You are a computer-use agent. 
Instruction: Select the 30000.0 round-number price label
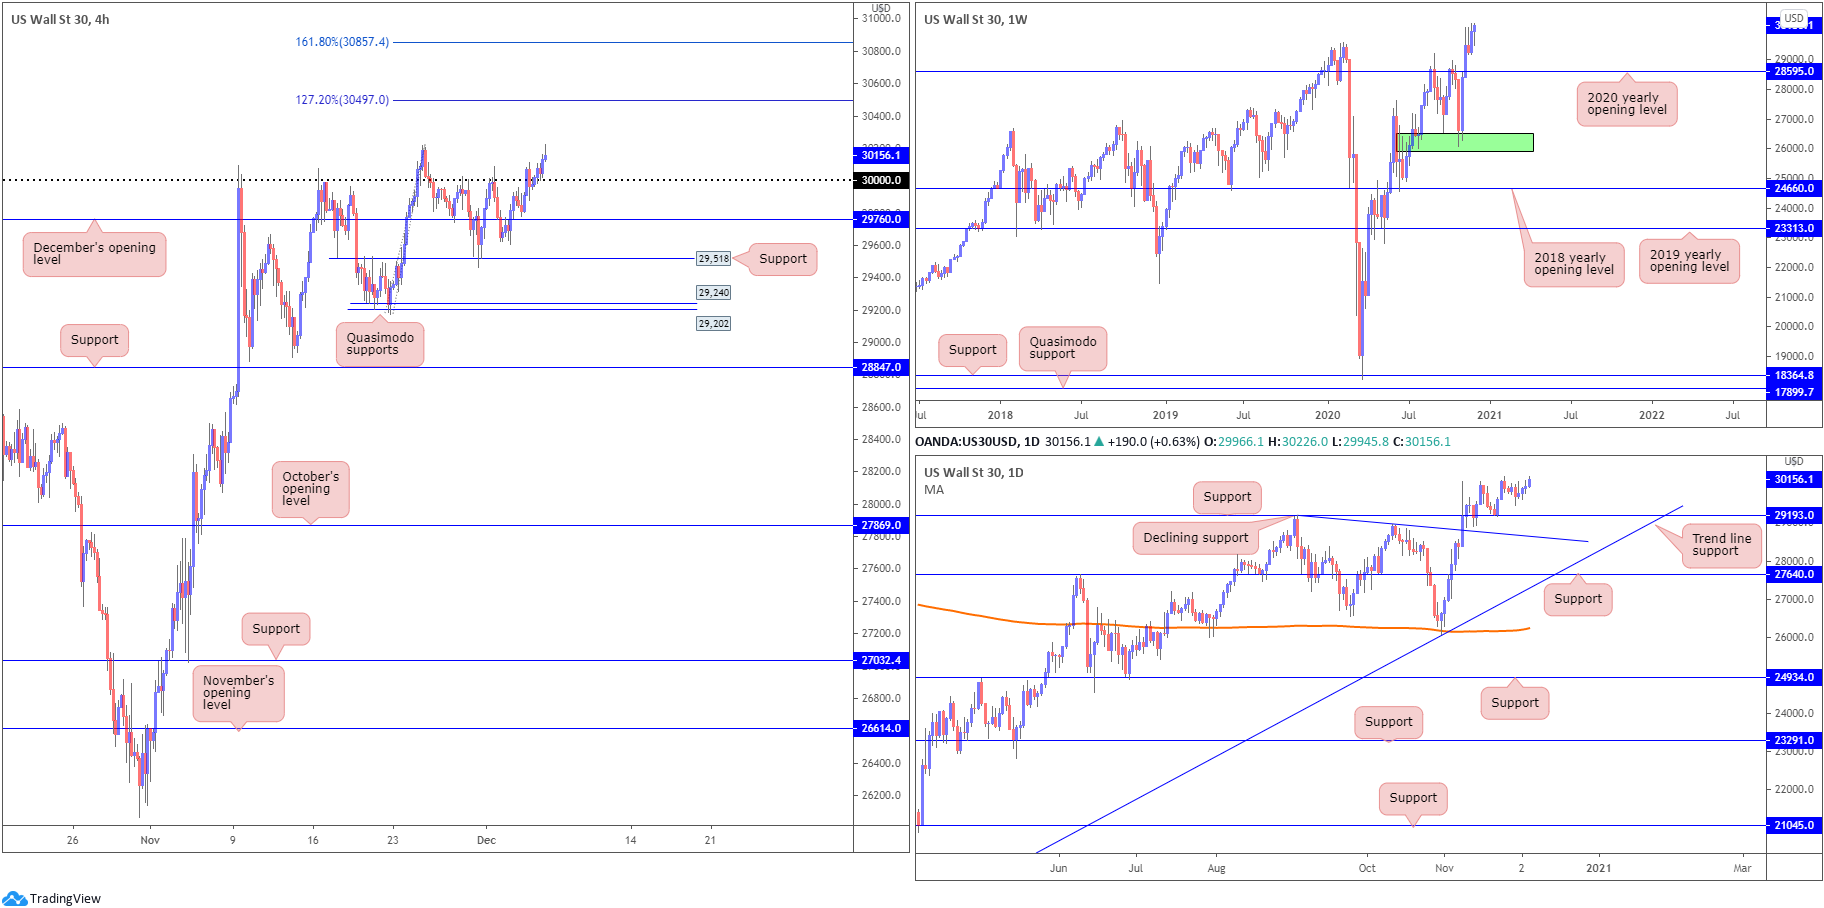(x=881, y=180)
